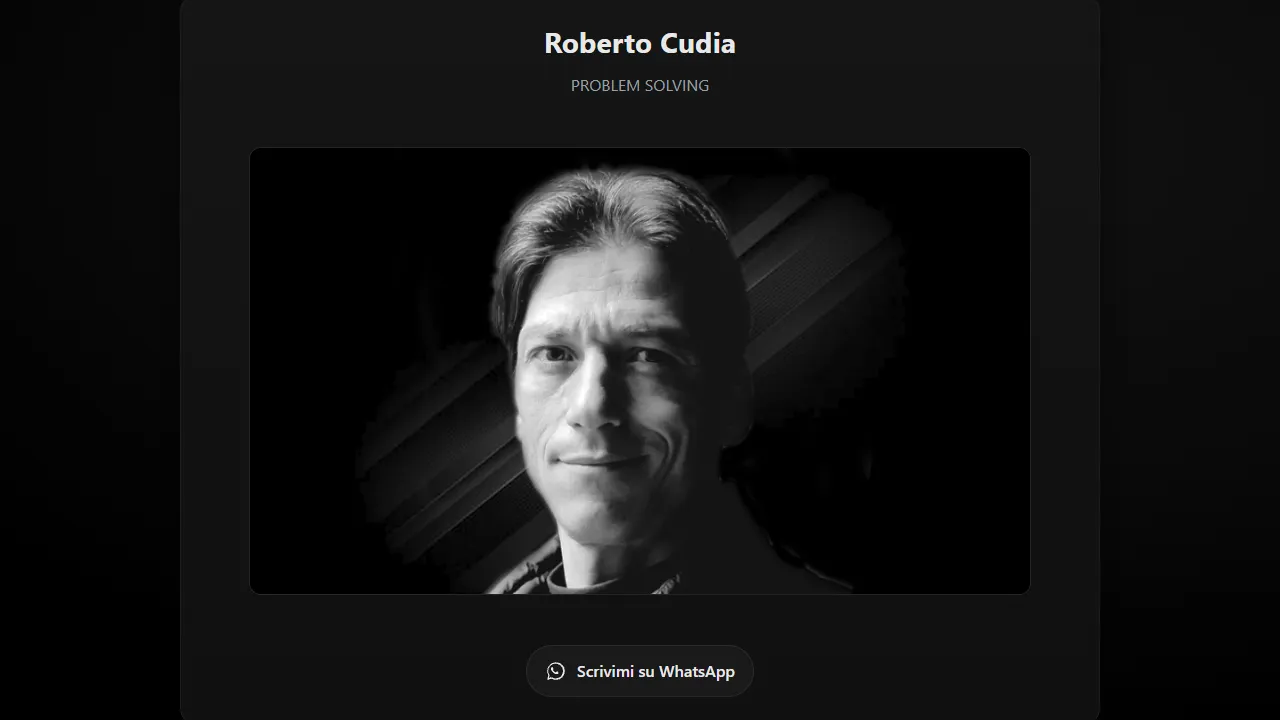Open the Scrivimi su WhatsApp button

click(640, 671)
